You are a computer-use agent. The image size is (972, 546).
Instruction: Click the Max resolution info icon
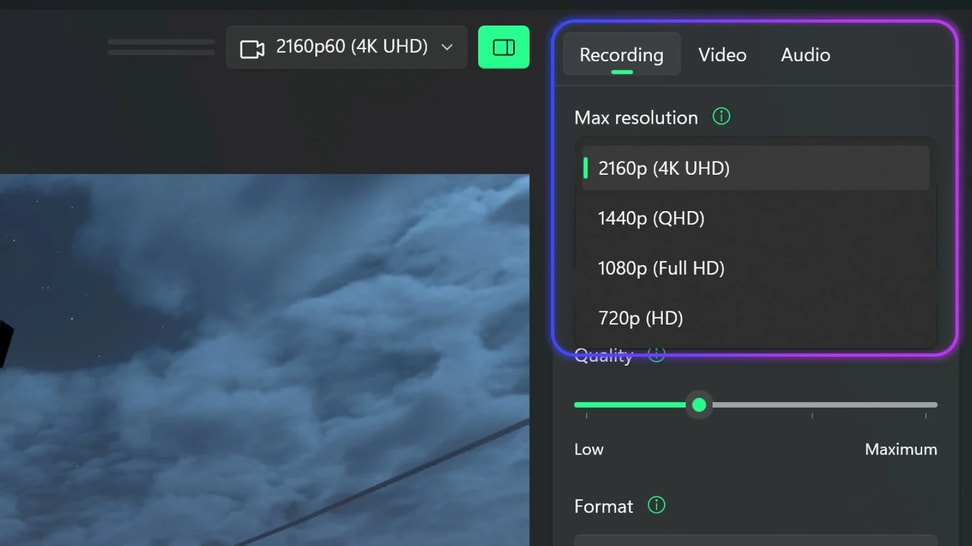pos(721,116)
